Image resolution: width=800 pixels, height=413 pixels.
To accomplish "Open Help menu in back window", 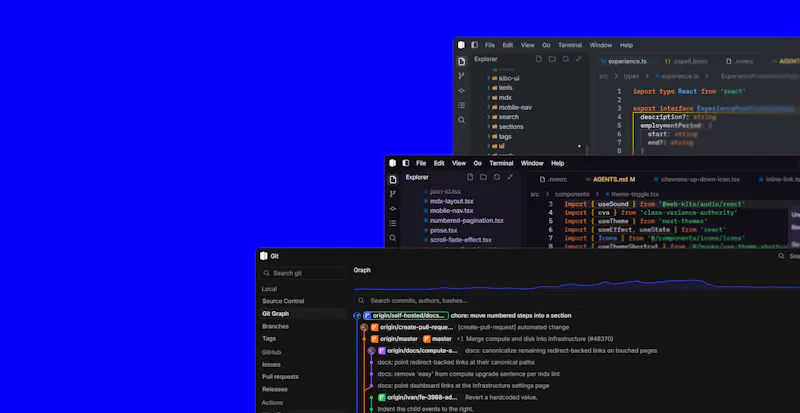I will pos(626,45).
